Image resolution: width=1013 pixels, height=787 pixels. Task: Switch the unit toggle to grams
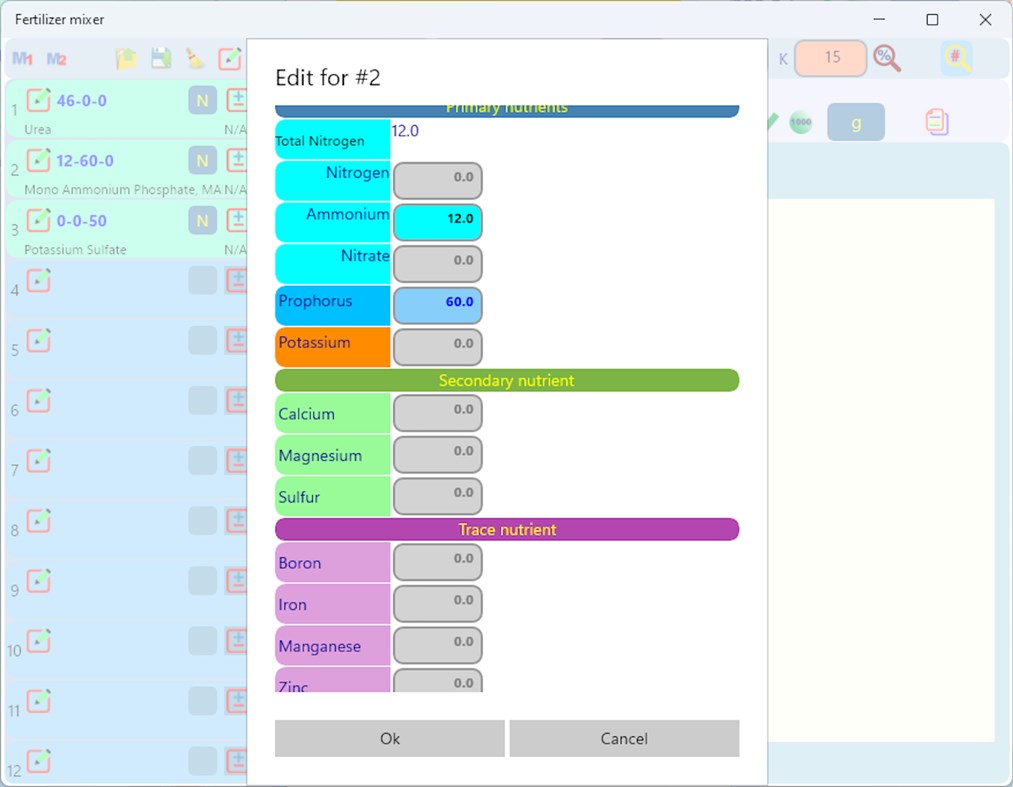(856, 121)
